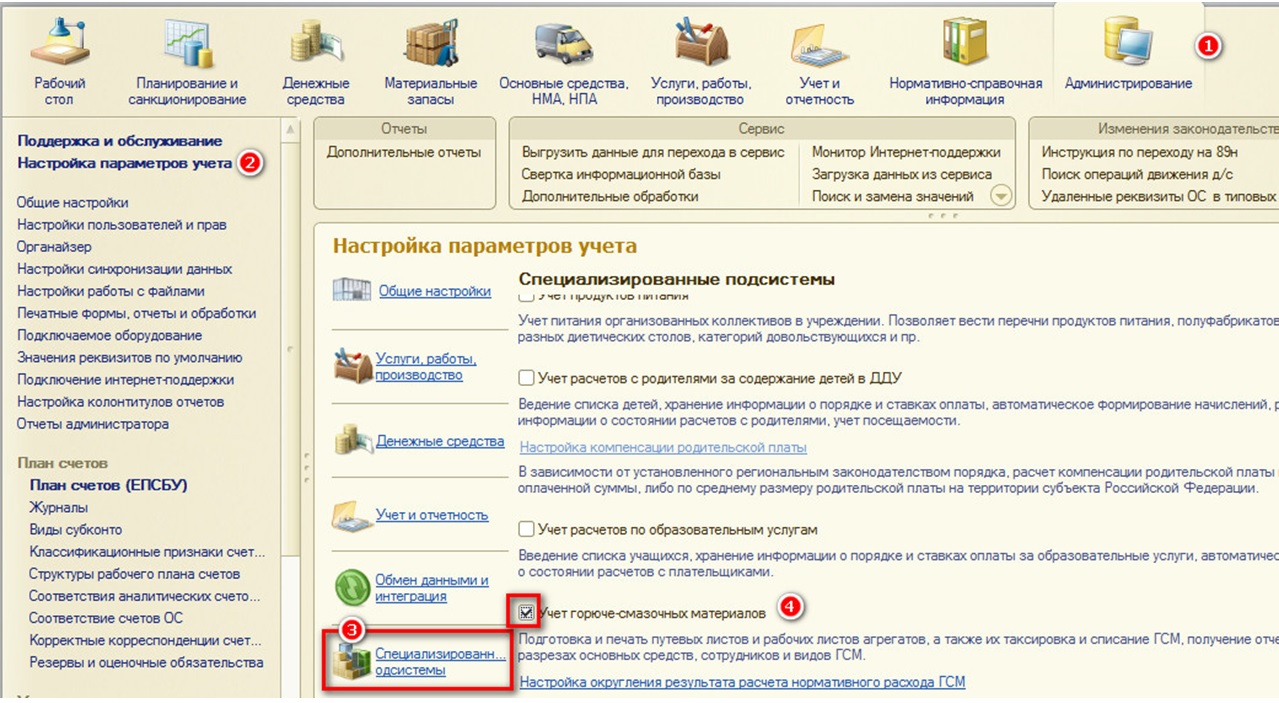The width and height of the screenshot is (1279, 703).
Task: Click Настройка округления результата расчета ГСМ link
Action: click(x=742, y=682)
